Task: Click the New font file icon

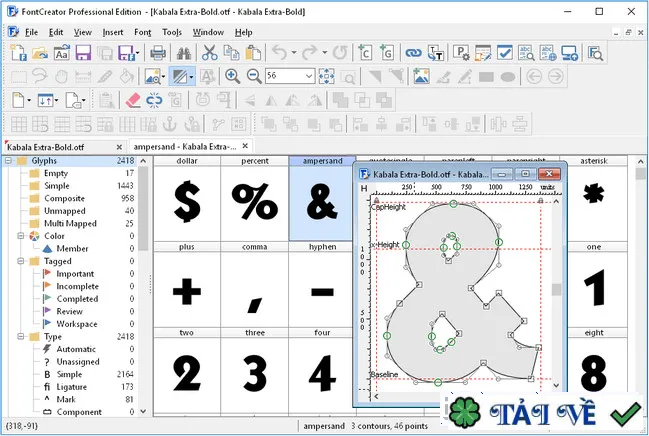Action: pyautogui.click(x=19, y=53)
